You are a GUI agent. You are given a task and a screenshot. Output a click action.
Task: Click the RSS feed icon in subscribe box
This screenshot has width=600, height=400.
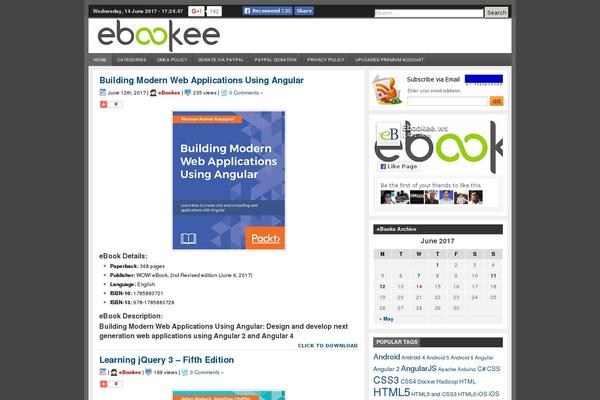pos(387,90)
